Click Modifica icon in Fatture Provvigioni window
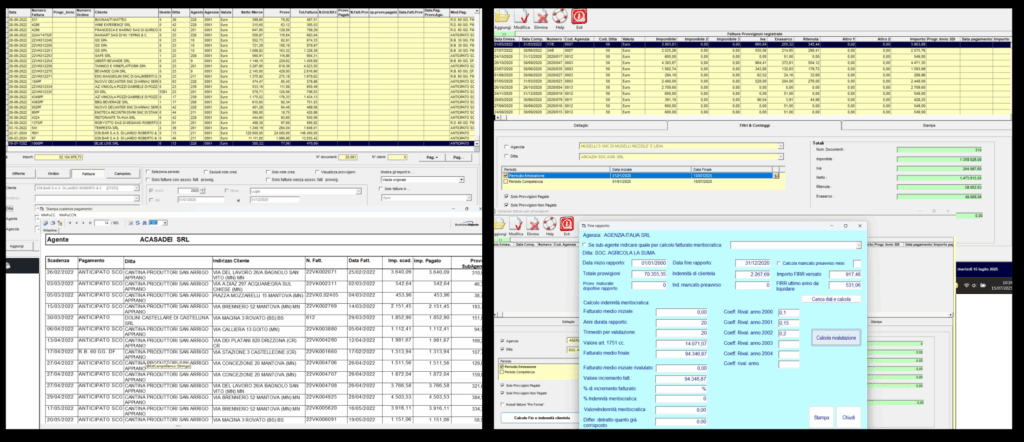The image size is (1024, 442). point(522,16)
